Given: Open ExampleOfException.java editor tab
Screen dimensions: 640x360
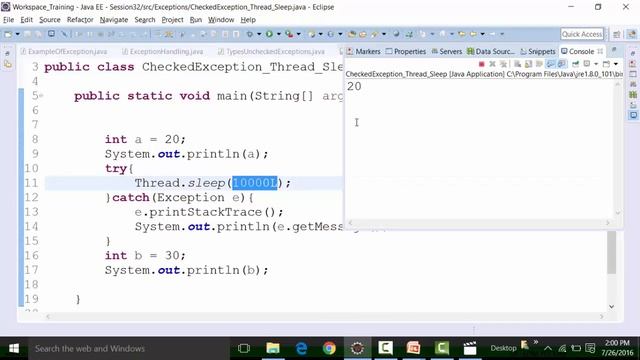Looking at the screenshot, I should click(x=64, y=51).
